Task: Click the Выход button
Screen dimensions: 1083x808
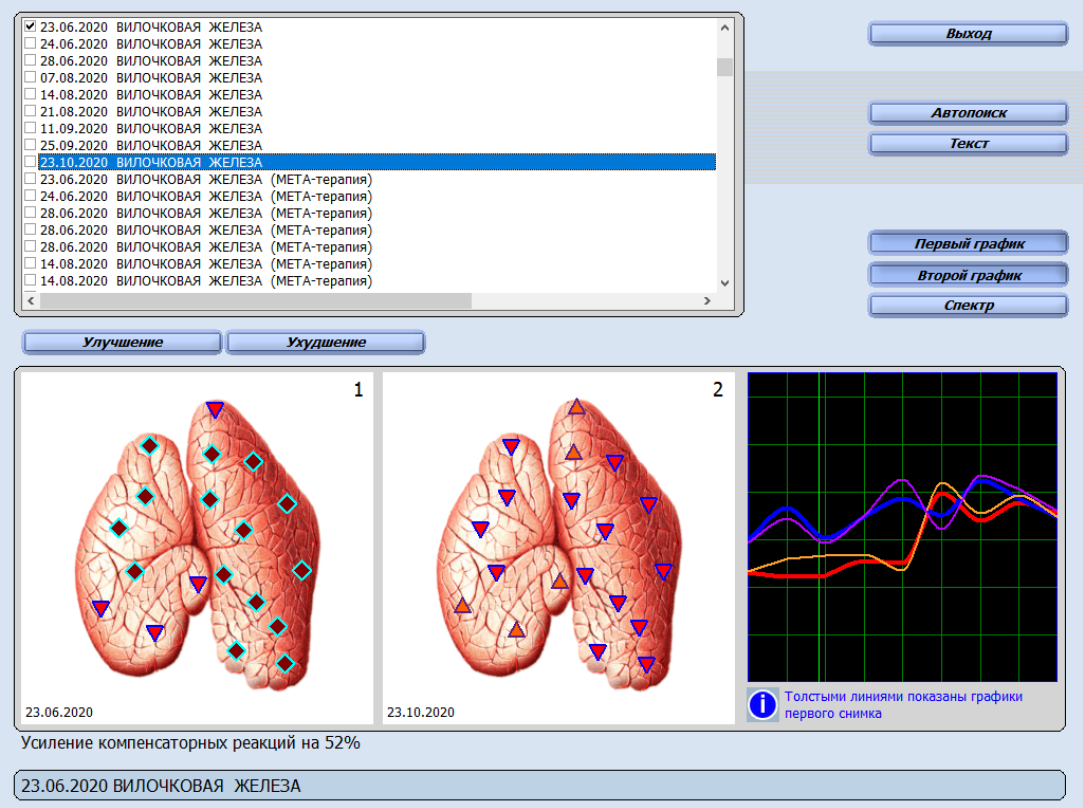Action: (968, 34)
